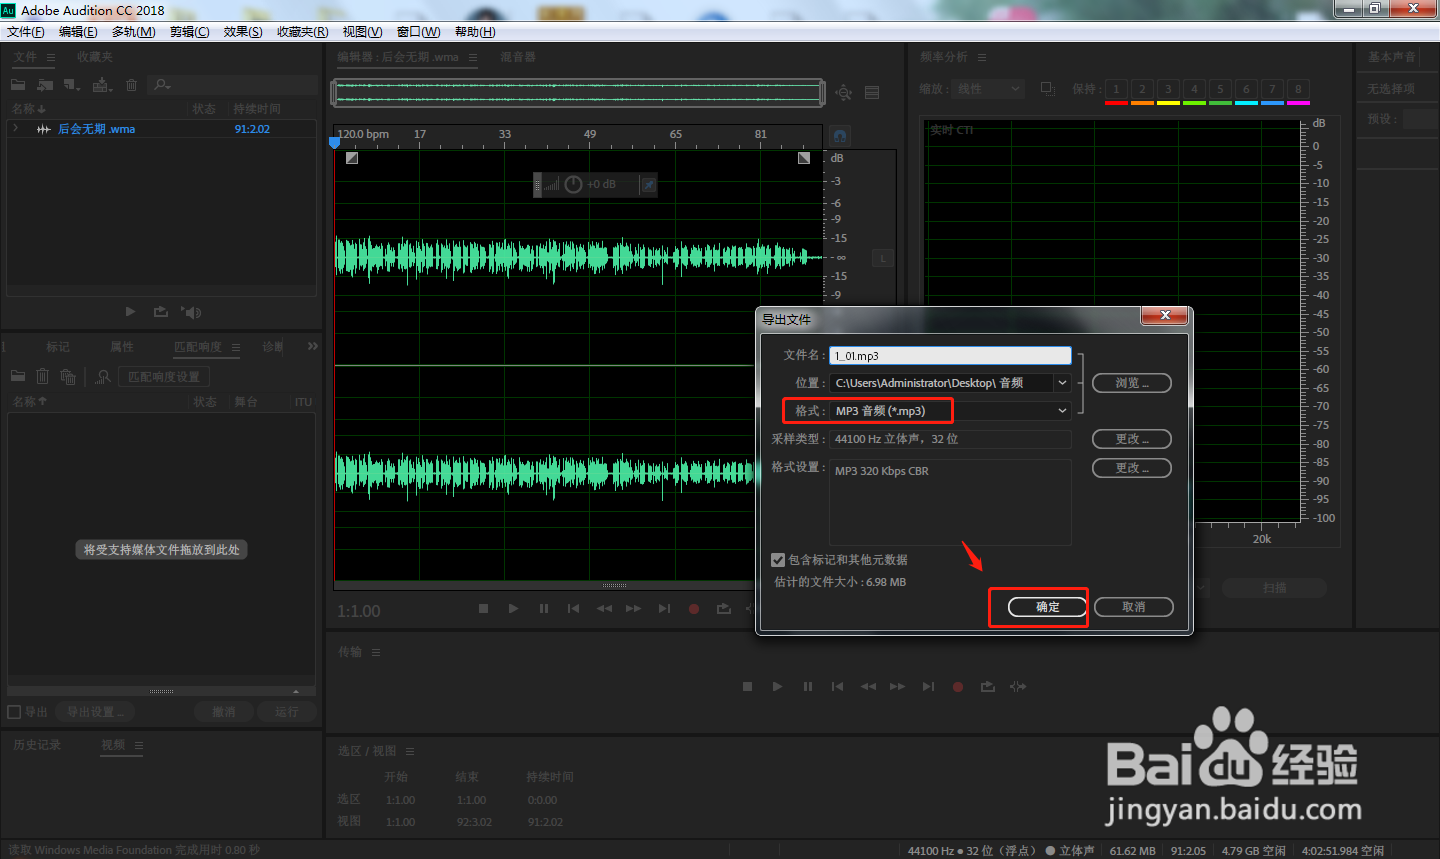
Task: Click the fast forward icon in Transport panel
Action: [x=898, y=687]
